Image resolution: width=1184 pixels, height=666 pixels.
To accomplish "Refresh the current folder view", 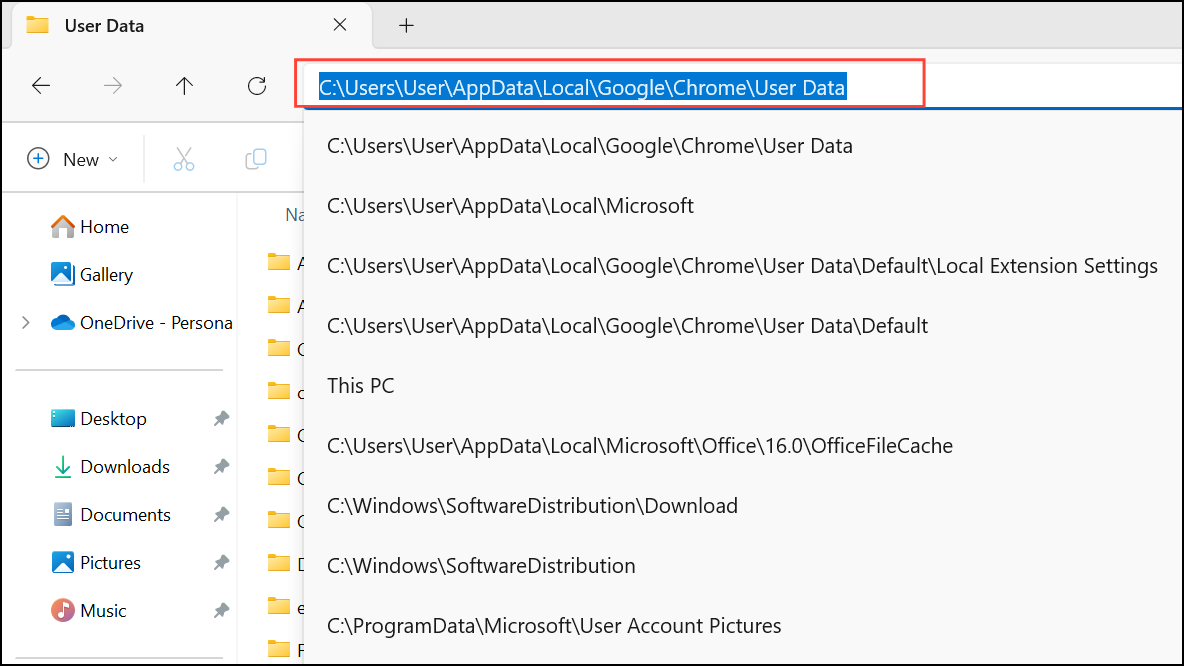I will [257, 86].
